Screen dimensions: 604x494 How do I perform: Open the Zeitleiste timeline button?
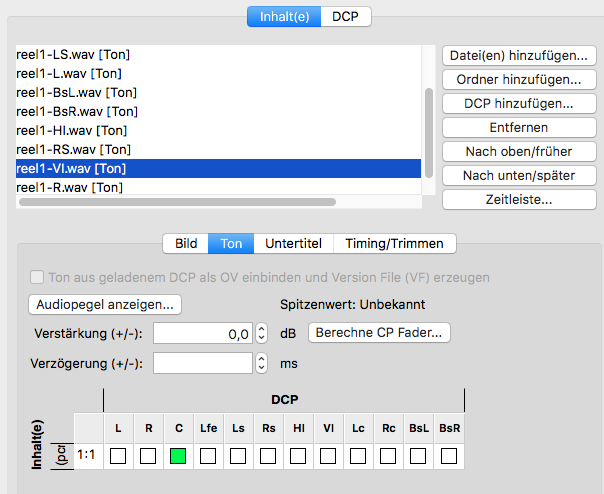tap(519, 200)
